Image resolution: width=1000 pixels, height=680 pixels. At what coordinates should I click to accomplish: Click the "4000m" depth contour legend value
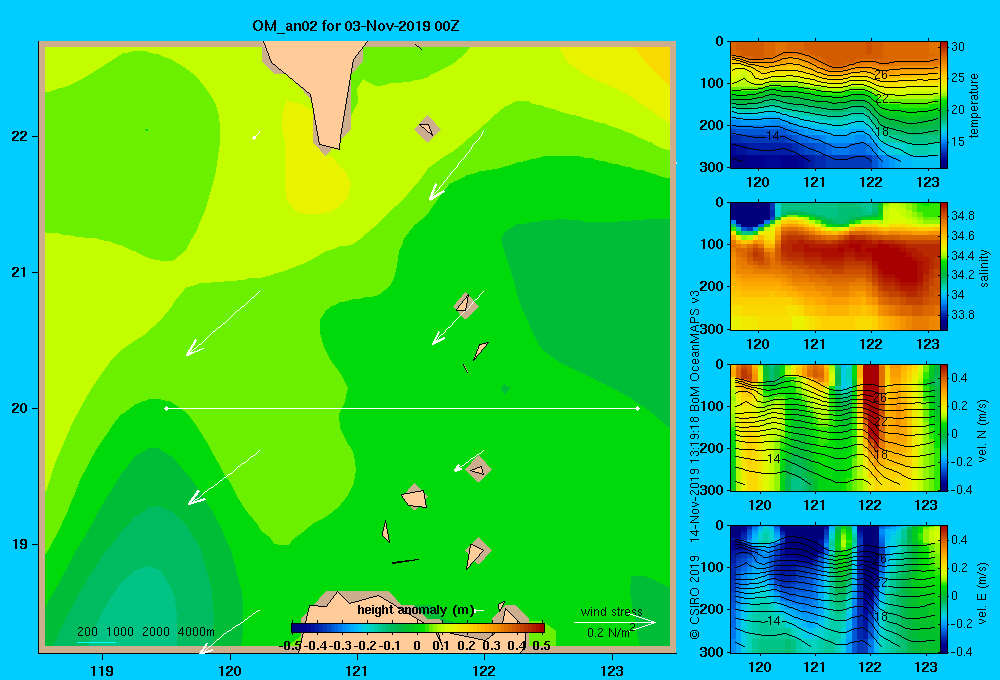coord(196,632)
